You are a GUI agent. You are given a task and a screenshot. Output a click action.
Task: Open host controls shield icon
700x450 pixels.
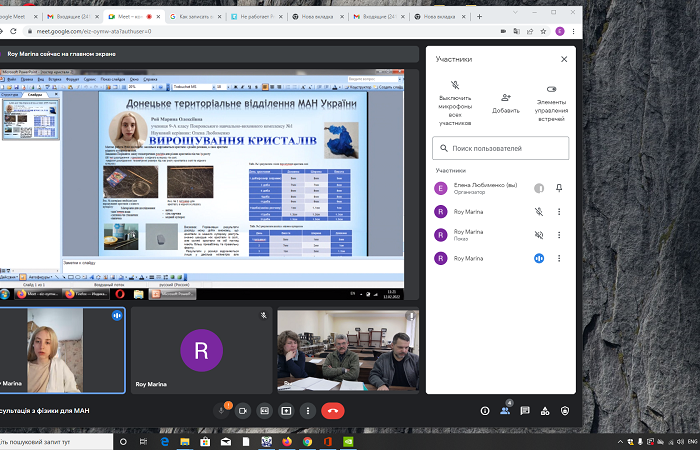pyautogui.click(x=567, y=410)
